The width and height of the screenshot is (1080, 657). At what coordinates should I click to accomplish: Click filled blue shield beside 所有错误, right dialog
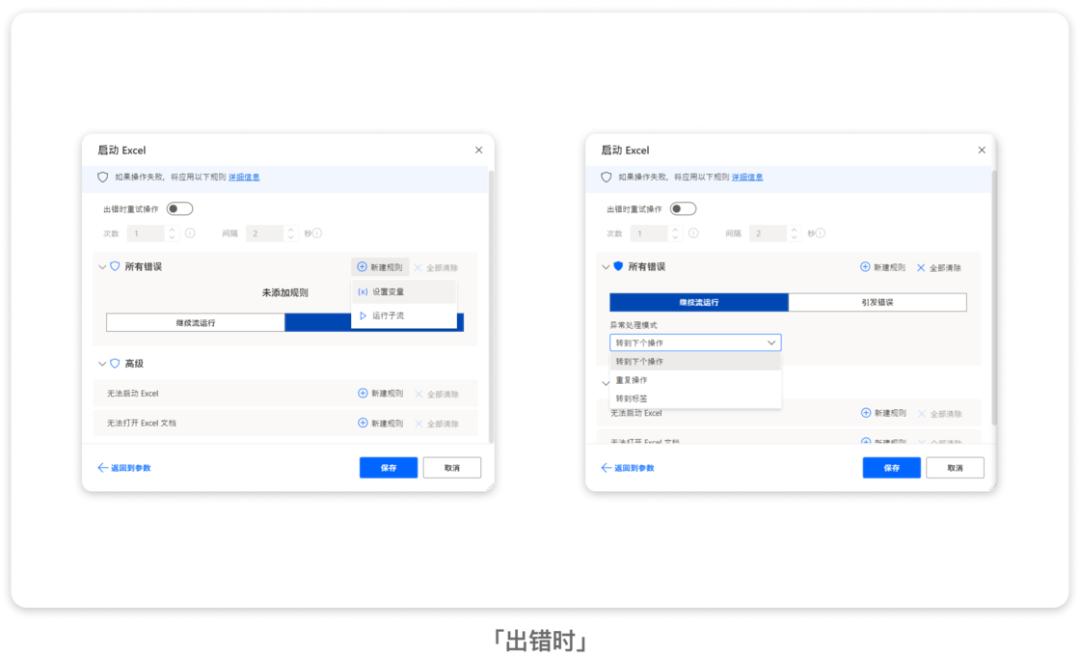[619, 266]
